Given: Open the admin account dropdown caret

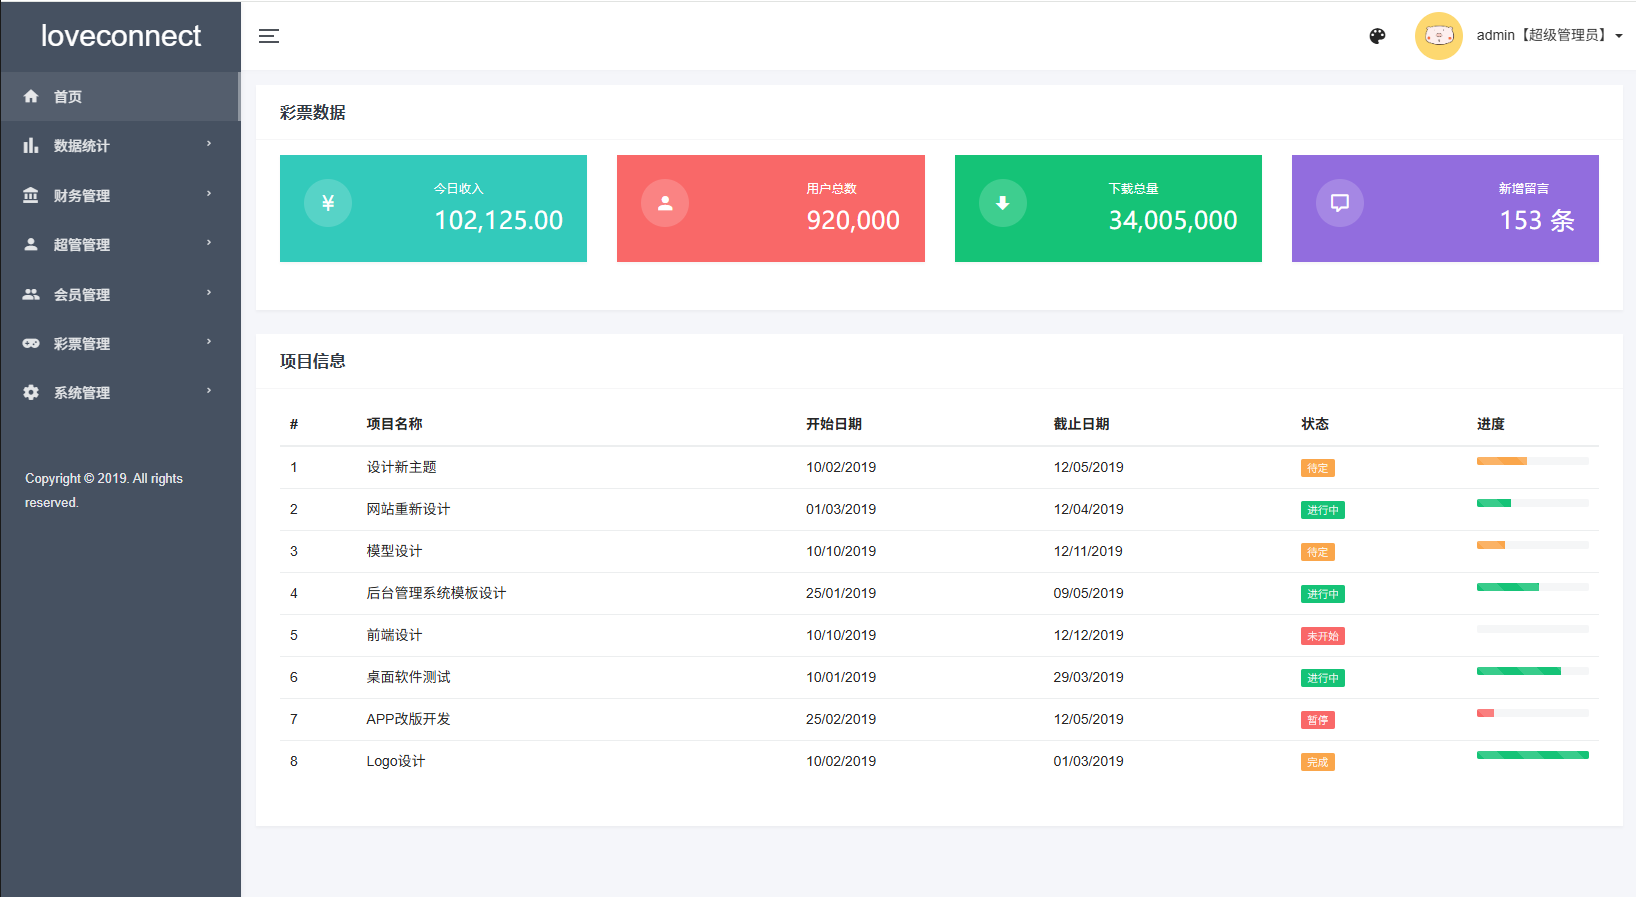Looking at the screenshot, I should click(1619, 36).
